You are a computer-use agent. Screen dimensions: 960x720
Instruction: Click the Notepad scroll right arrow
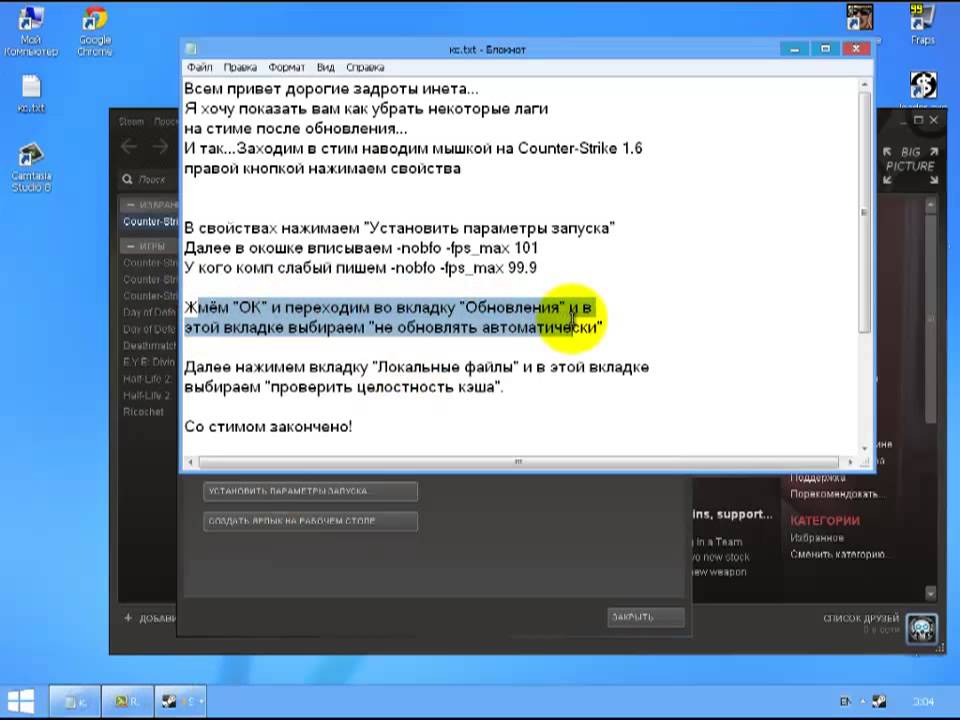tap(850, 462)
